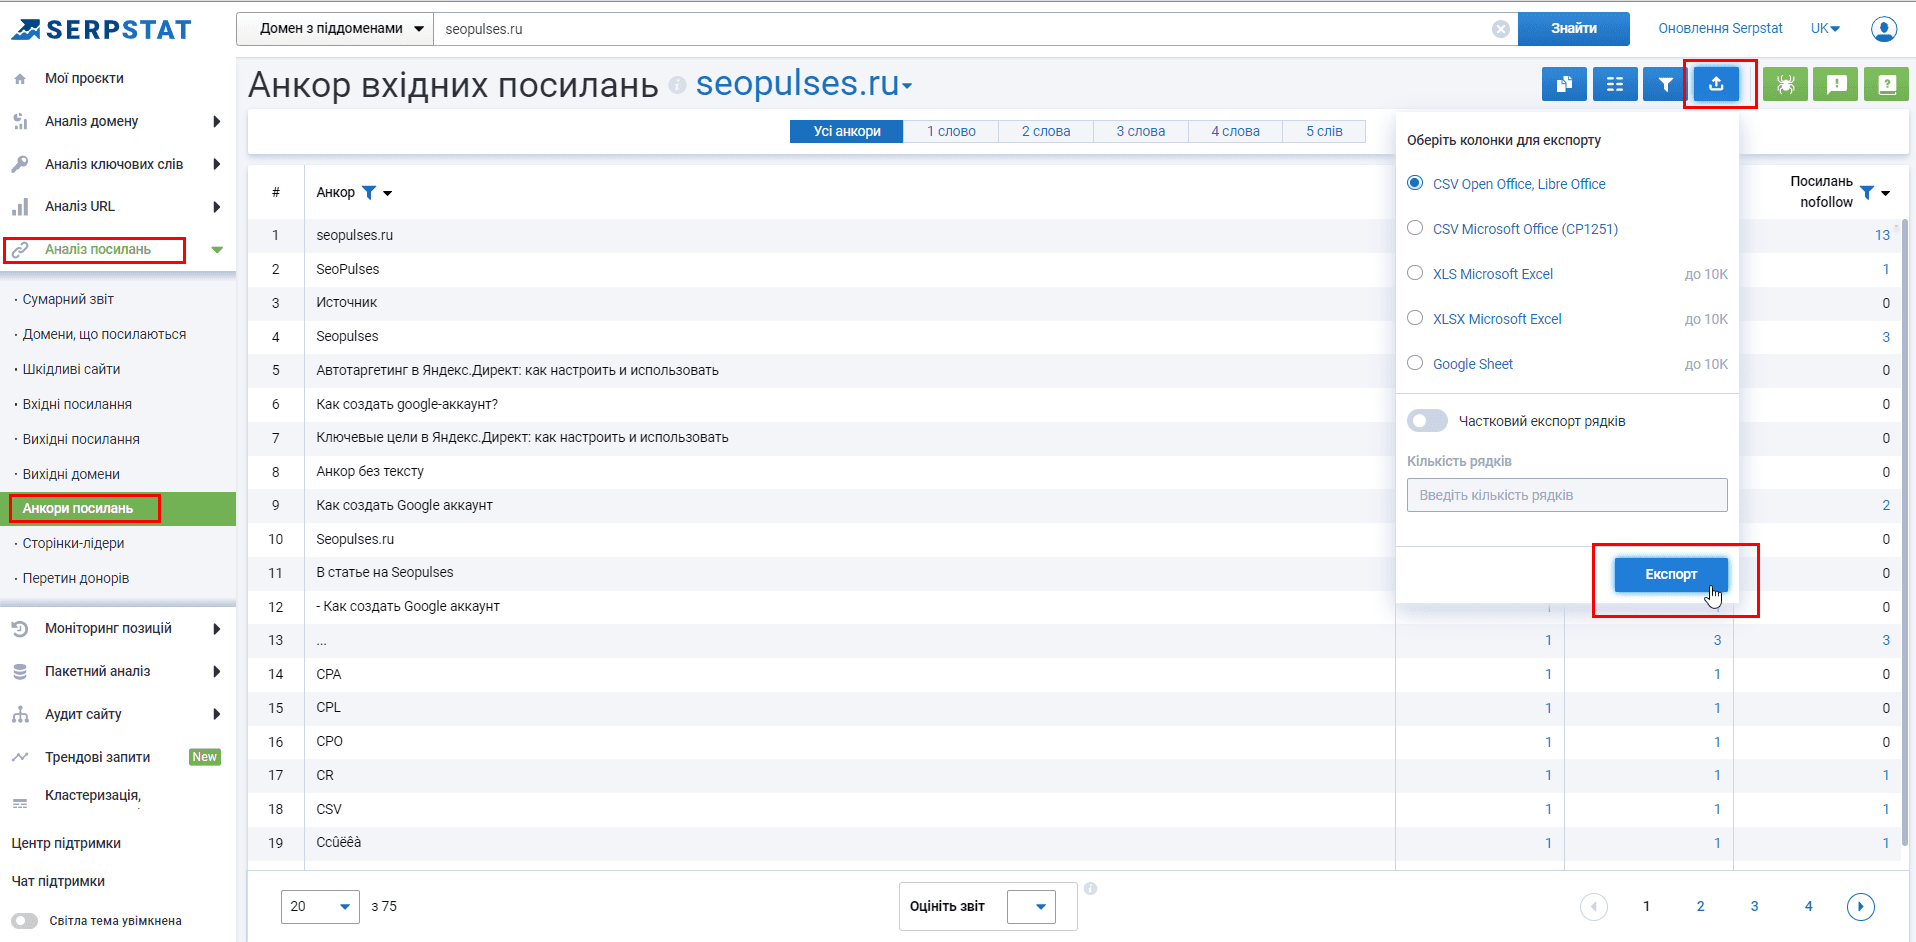The width and height of the screenshot is (1916, 942).
Task: Switch to Усі анкори tab
Action: (847, 131)
